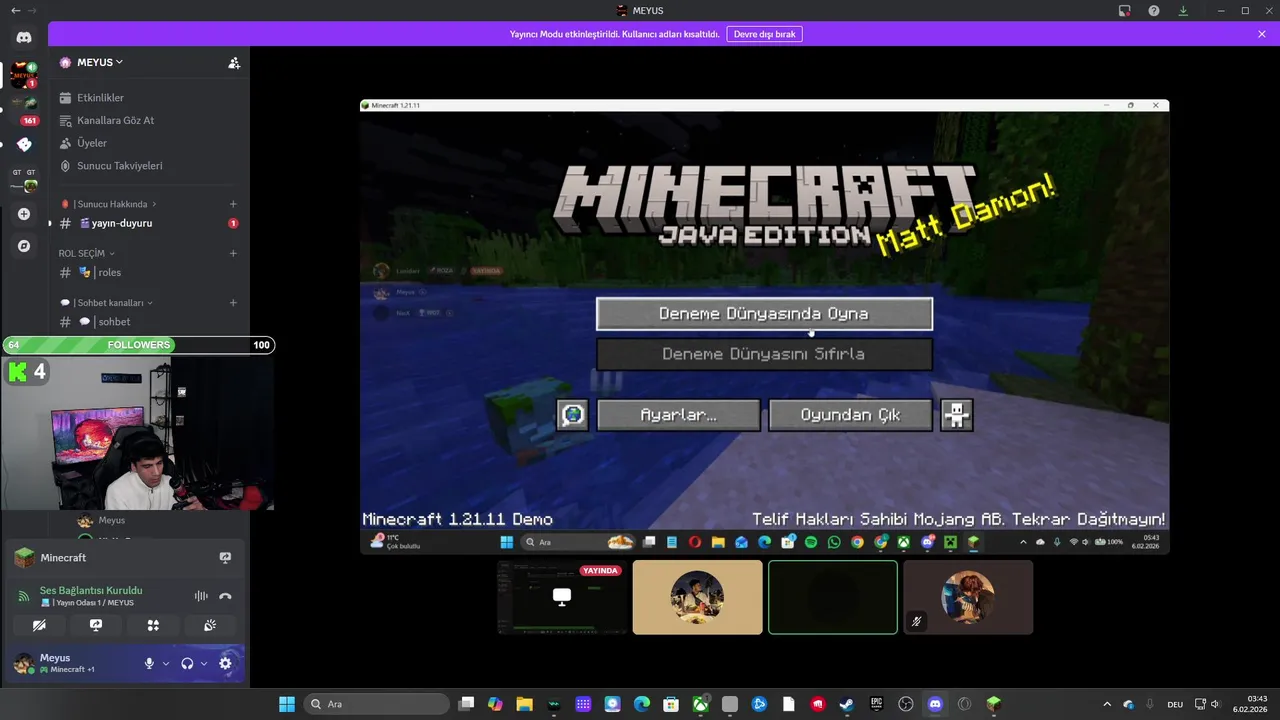
Task: Open the server with 161 unread badge
Action: (24, 109)
